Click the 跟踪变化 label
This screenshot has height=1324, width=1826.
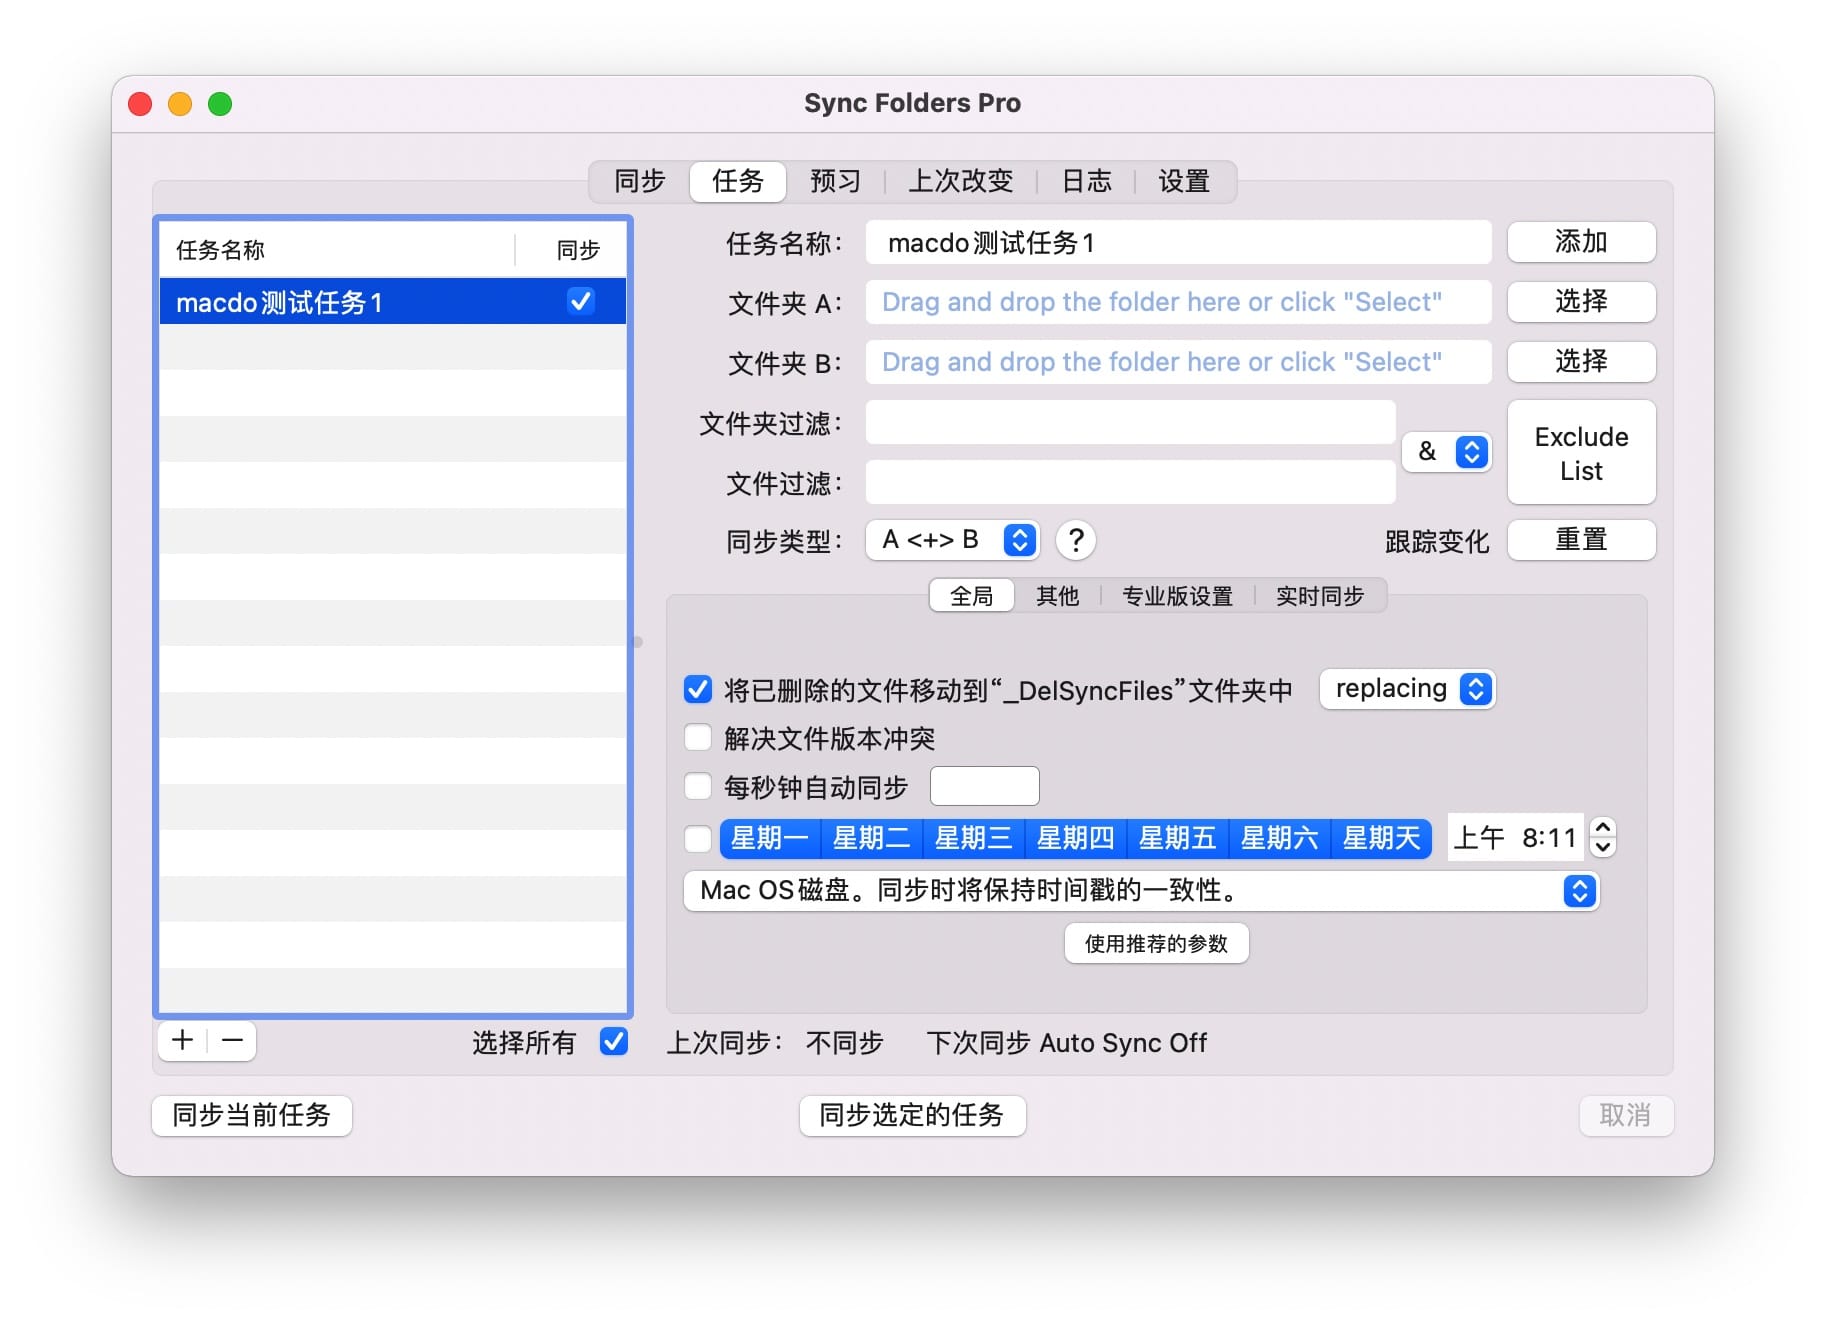(1437, 541)
